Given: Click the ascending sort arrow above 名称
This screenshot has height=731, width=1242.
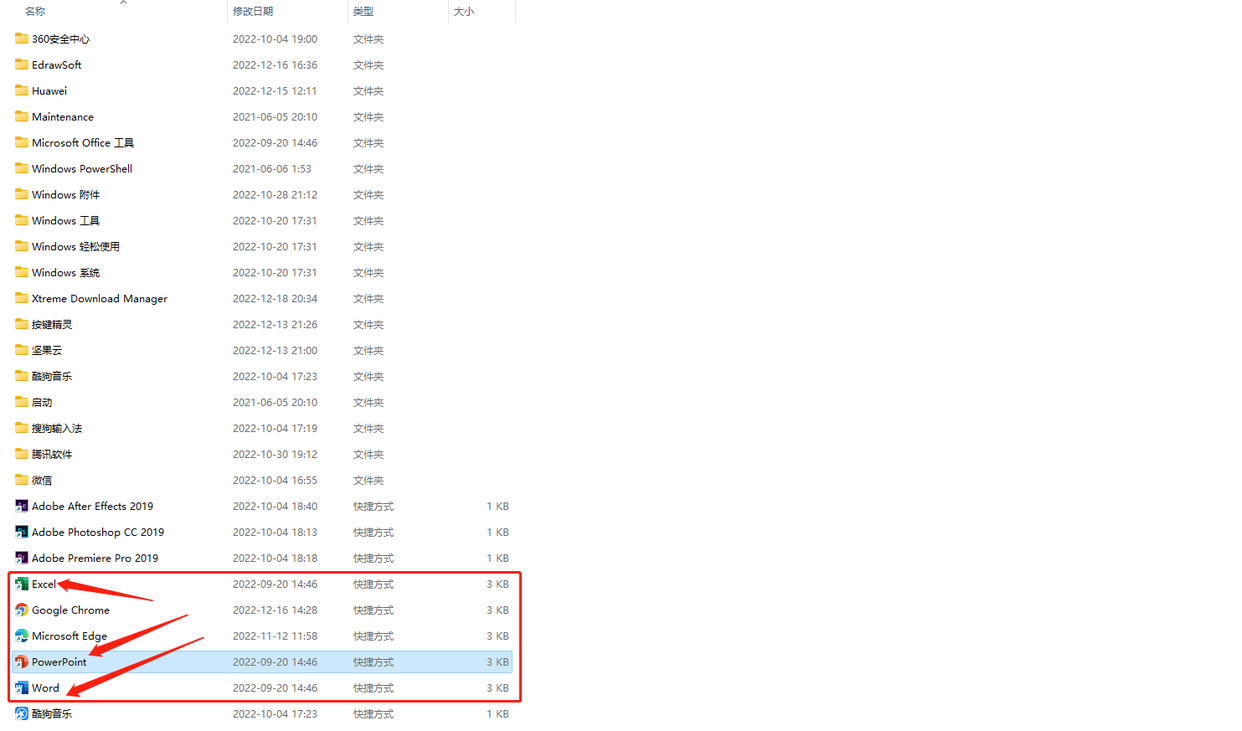Looking at the screenshot, I should click(x=123, y=4).
